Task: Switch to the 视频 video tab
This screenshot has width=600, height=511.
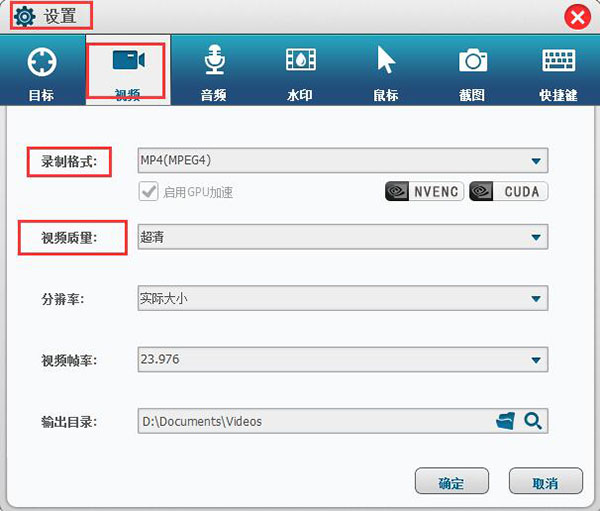Action: [127, 71]
